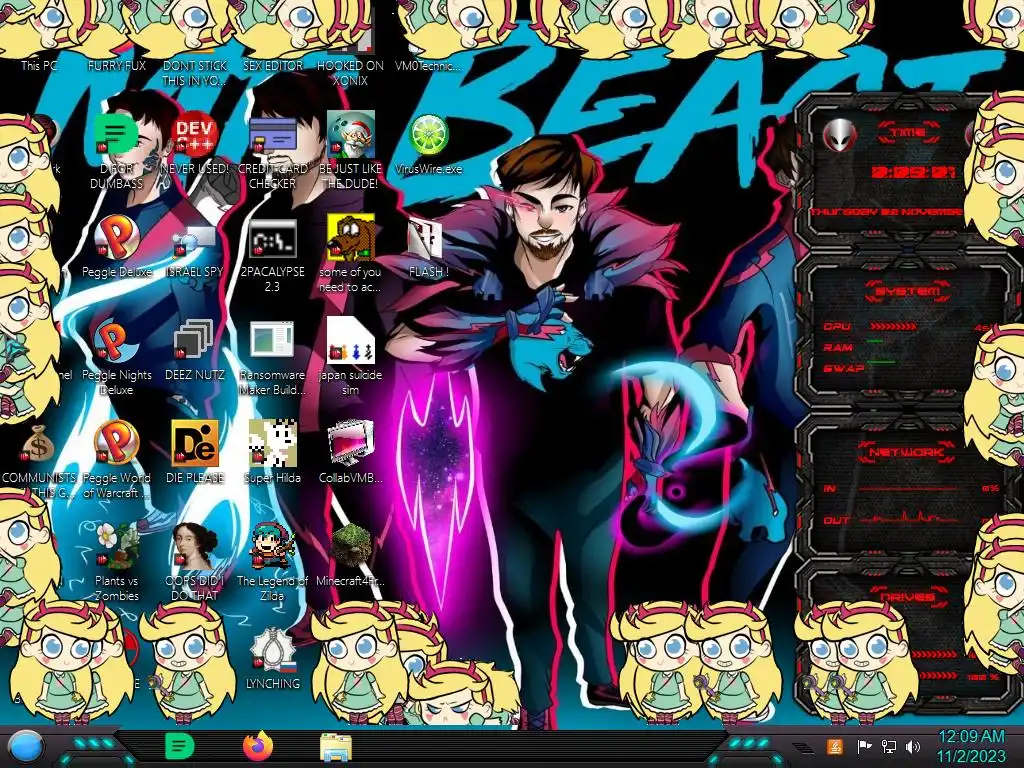
Task: Click the TIME header on gadget
Action: click(x=907, y=133)
